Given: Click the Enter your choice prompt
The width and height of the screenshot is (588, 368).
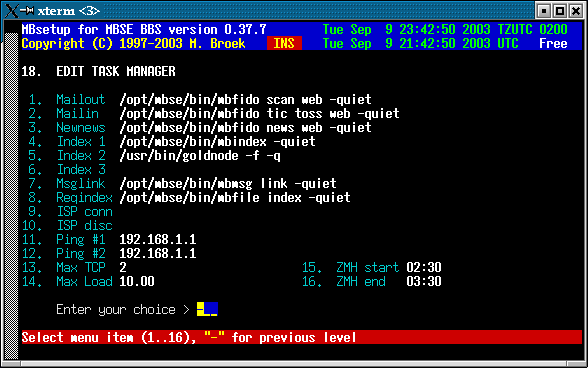Looking at the screenshot, I should click(x=123, y=309).
